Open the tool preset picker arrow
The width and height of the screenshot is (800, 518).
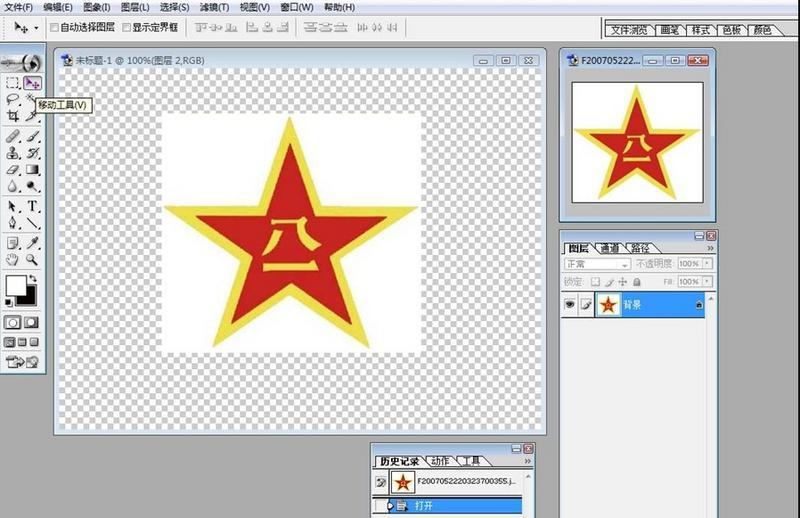coord(36,28)
